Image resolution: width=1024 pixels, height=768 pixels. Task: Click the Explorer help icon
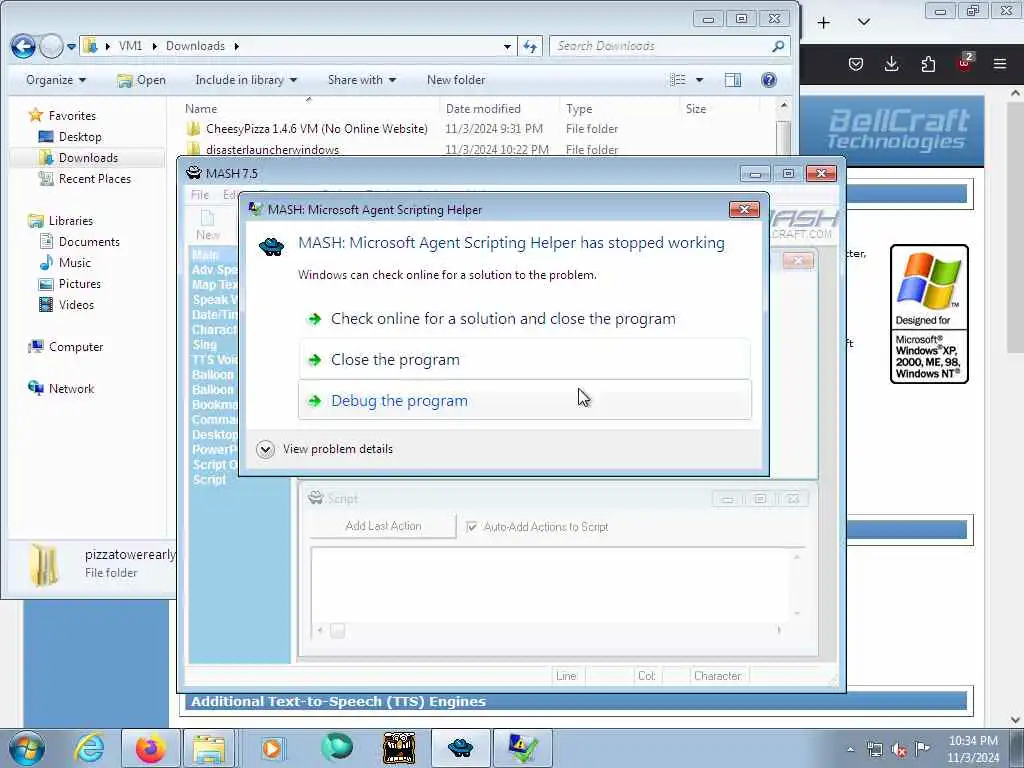tap(769, 80)
